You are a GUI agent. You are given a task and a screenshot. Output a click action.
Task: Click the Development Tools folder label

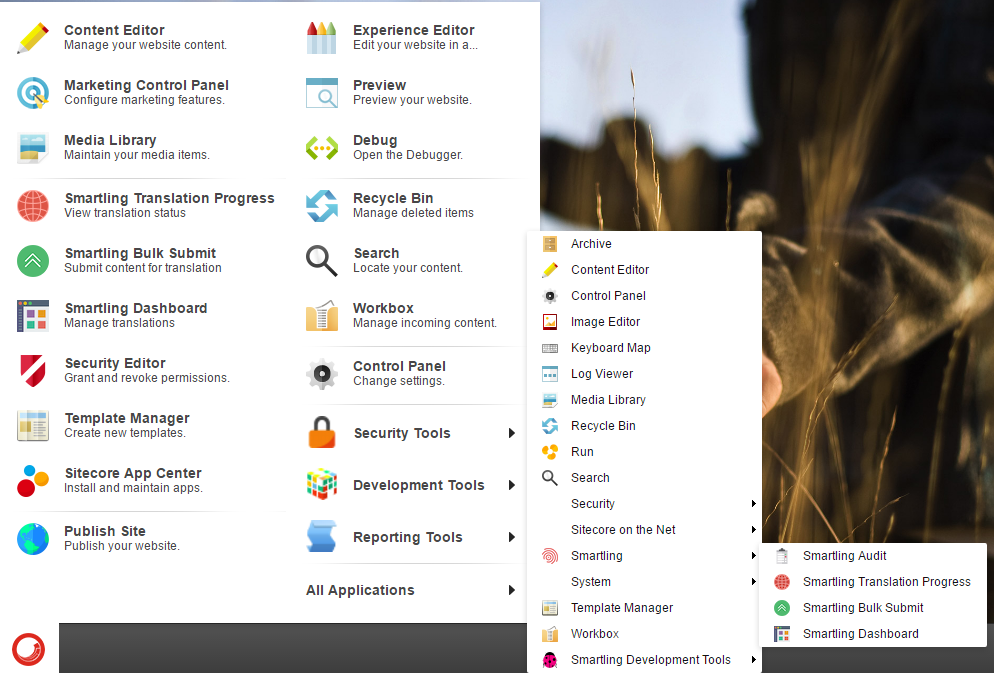(x=418, y=485)
